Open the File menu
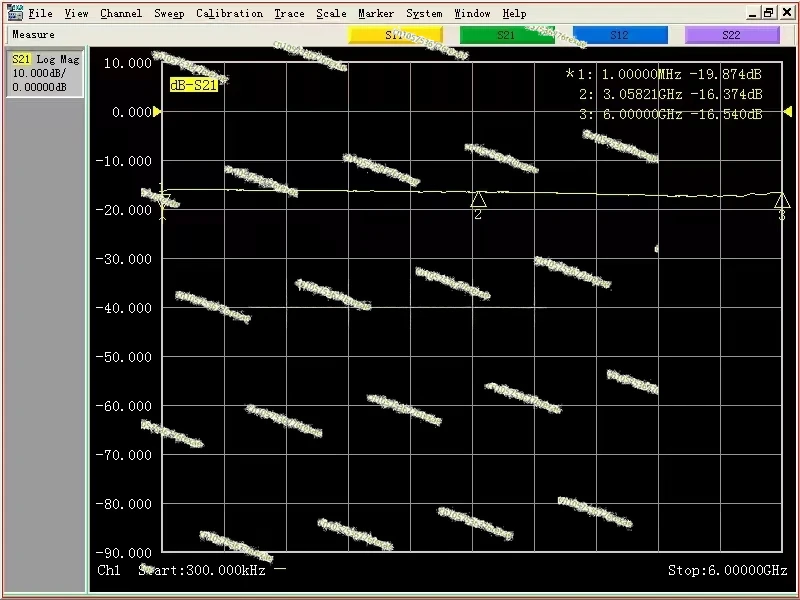This screenshot has width=800, height=600. click(x=40, y=14)
